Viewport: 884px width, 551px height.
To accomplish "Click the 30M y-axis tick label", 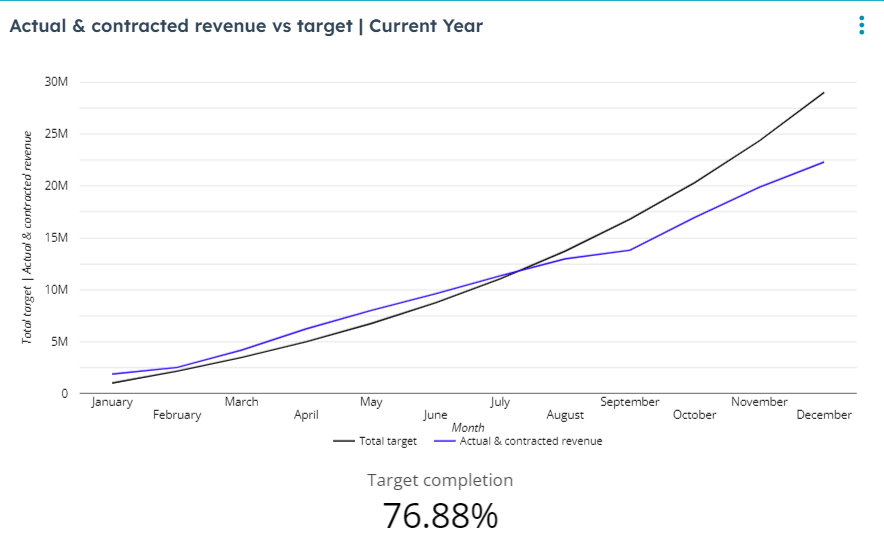I will [56, 82].
